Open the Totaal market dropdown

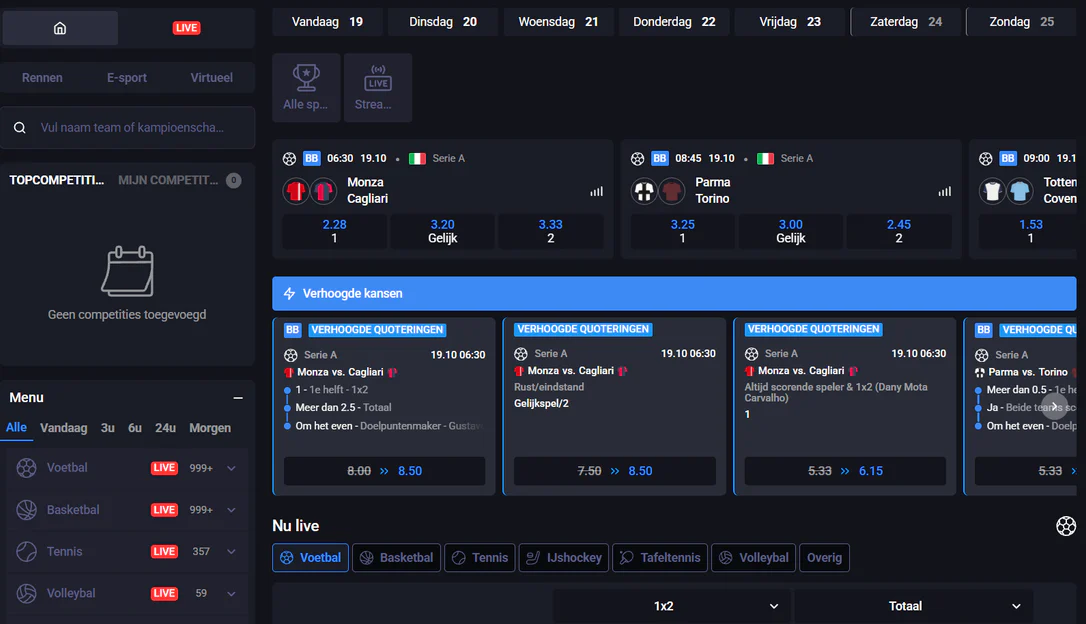pyautogui.click(x=913, y=606)
